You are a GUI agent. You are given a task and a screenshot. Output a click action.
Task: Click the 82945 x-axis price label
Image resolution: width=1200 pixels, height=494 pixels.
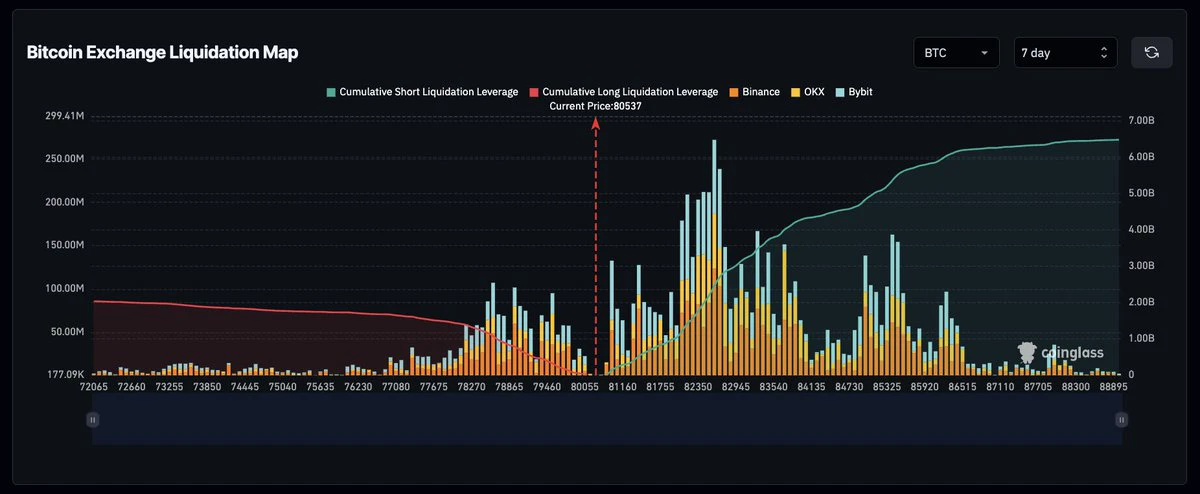[734, 386]
